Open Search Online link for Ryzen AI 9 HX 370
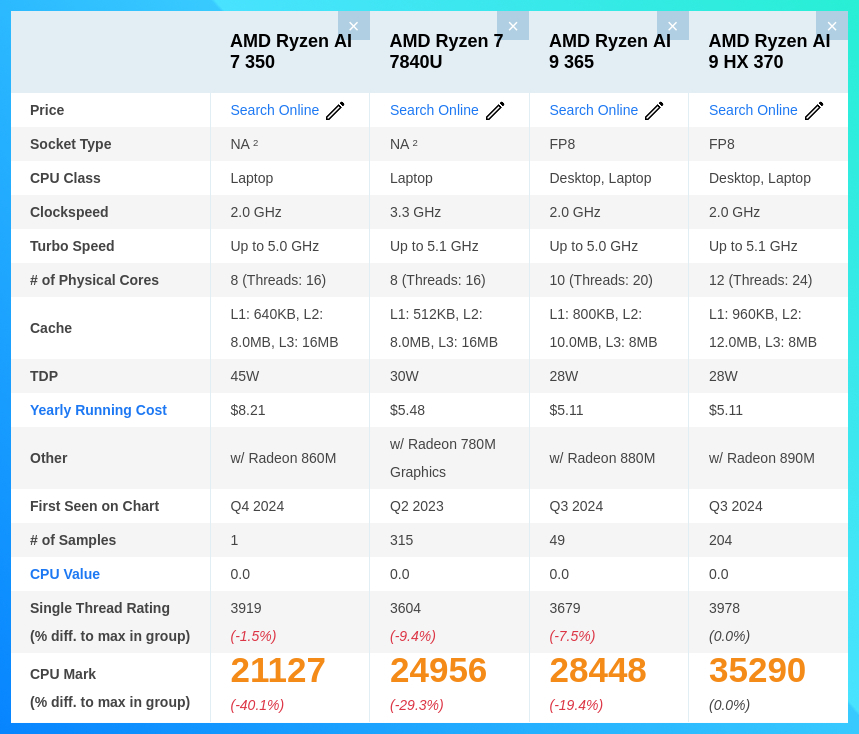859x734 pixels. click(x=753, y=110)
